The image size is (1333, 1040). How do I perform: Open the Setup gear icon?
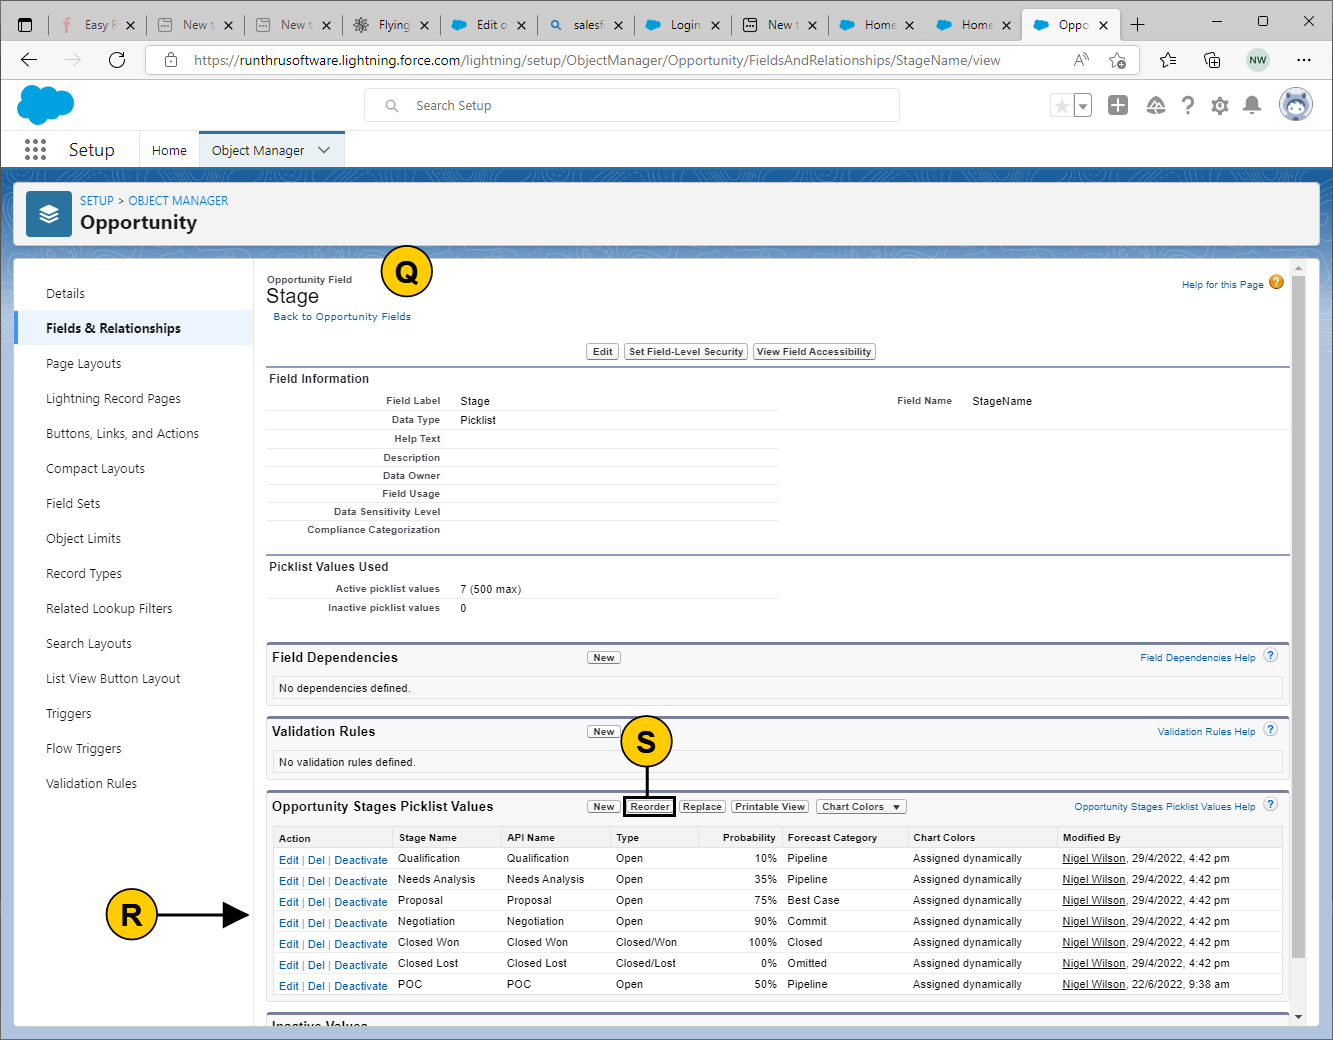(x=1219, y=105)
